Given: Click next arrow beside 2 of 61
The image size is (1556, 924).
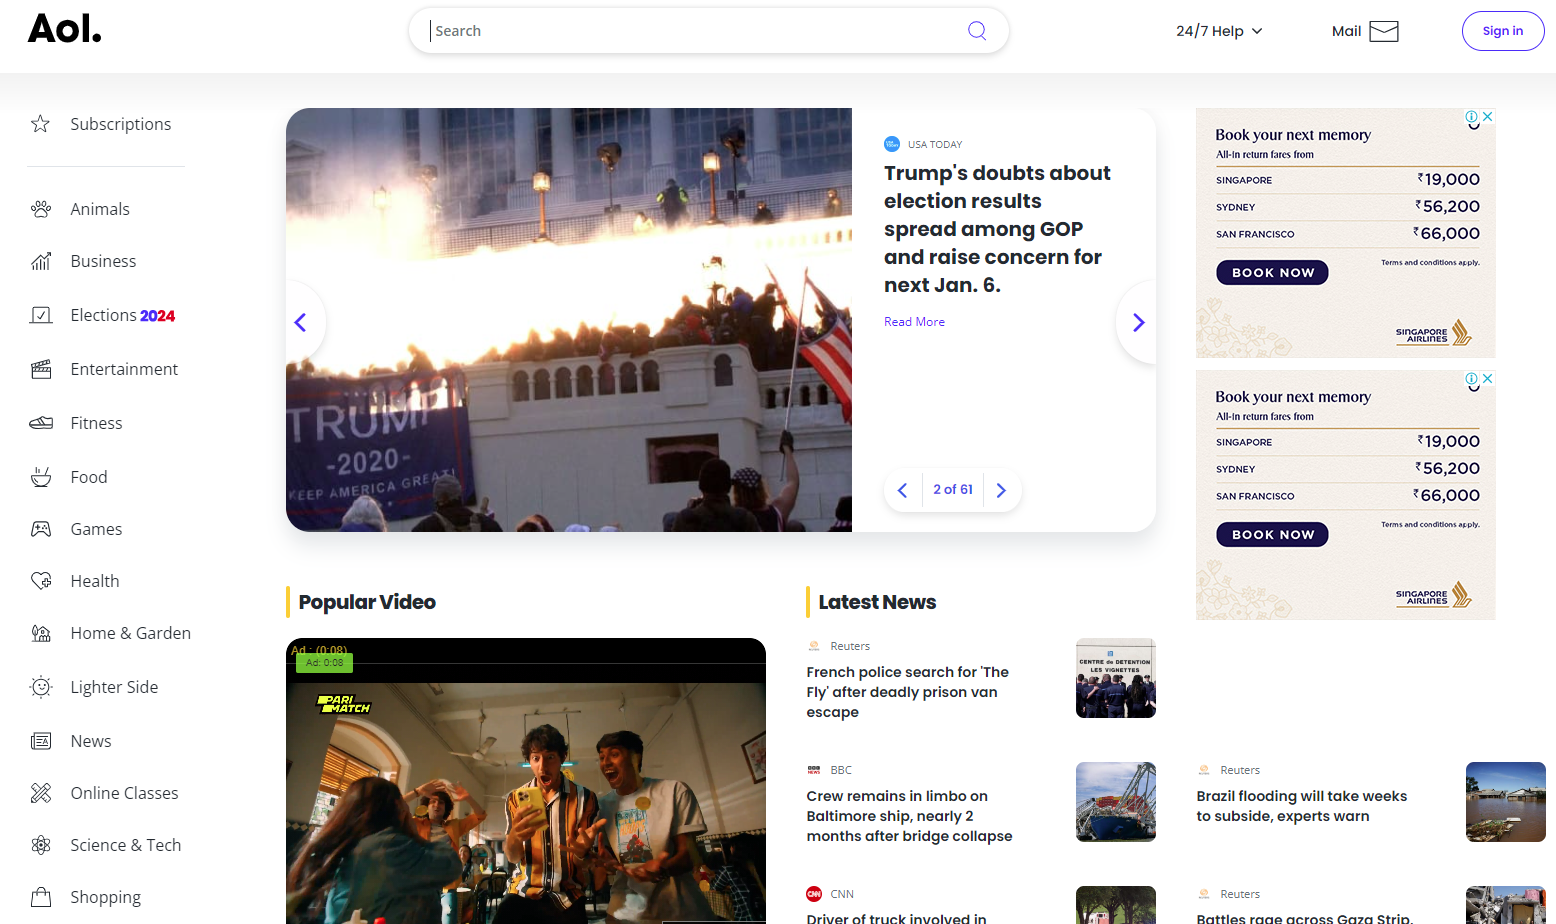Looking at the screenshot, I should click(x=1001, y=490).
